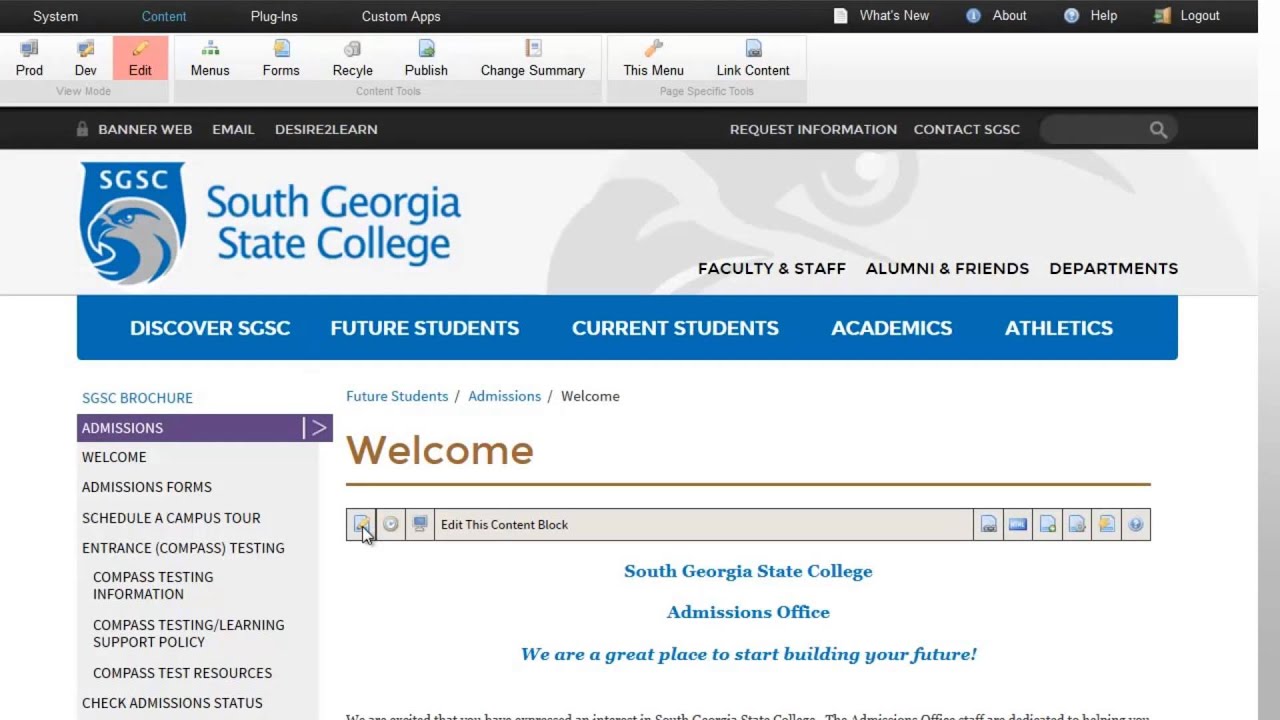Image resolution: width=1280 pixels, height=720 pixels.
Task: Click the blue help globe icon in content block bar
Action: coord(1136,524)
